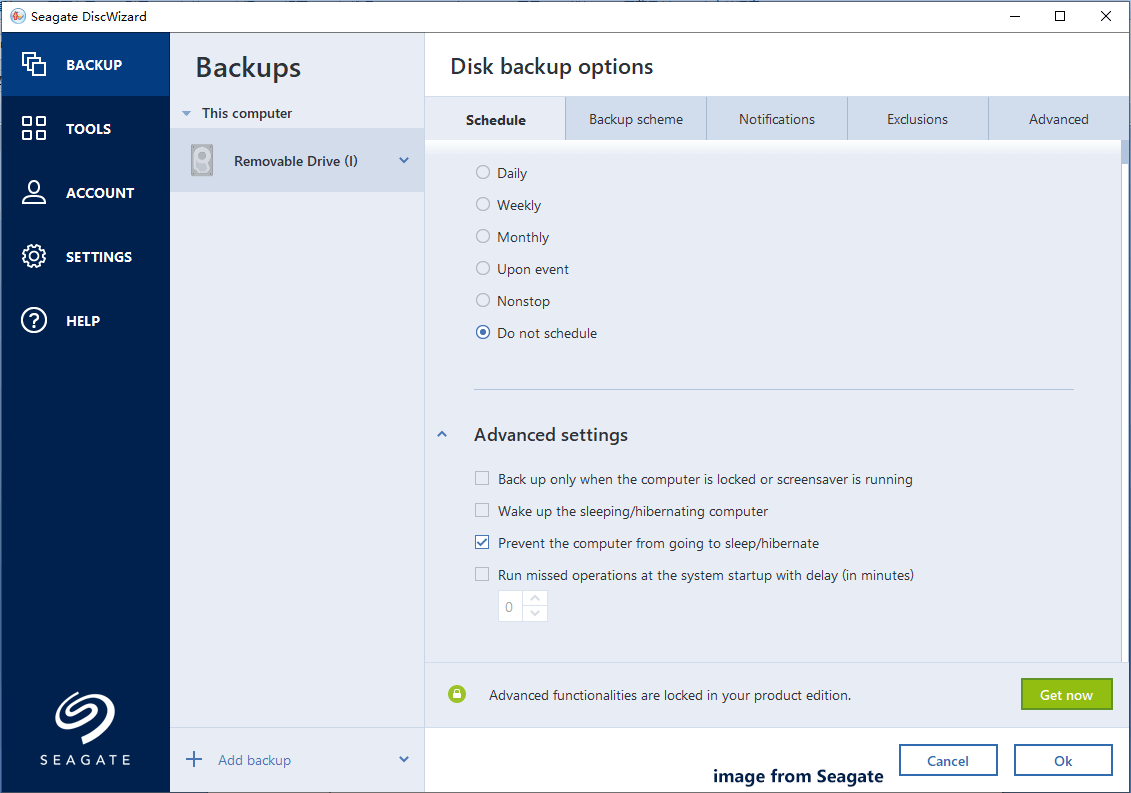The image size is (1131, 793).
Task: Switch to the Backup scheme tab
Action: [635, 118]
